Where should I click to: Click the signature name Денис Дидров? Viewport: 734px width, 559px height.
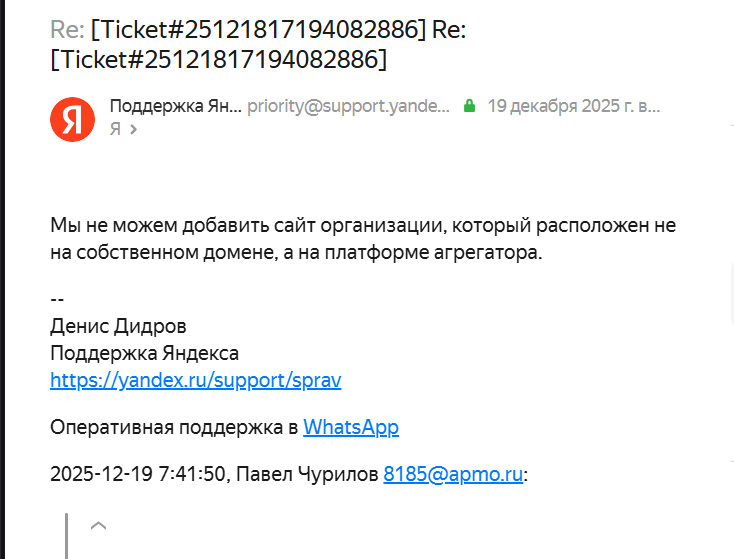(x=118, y=327)
